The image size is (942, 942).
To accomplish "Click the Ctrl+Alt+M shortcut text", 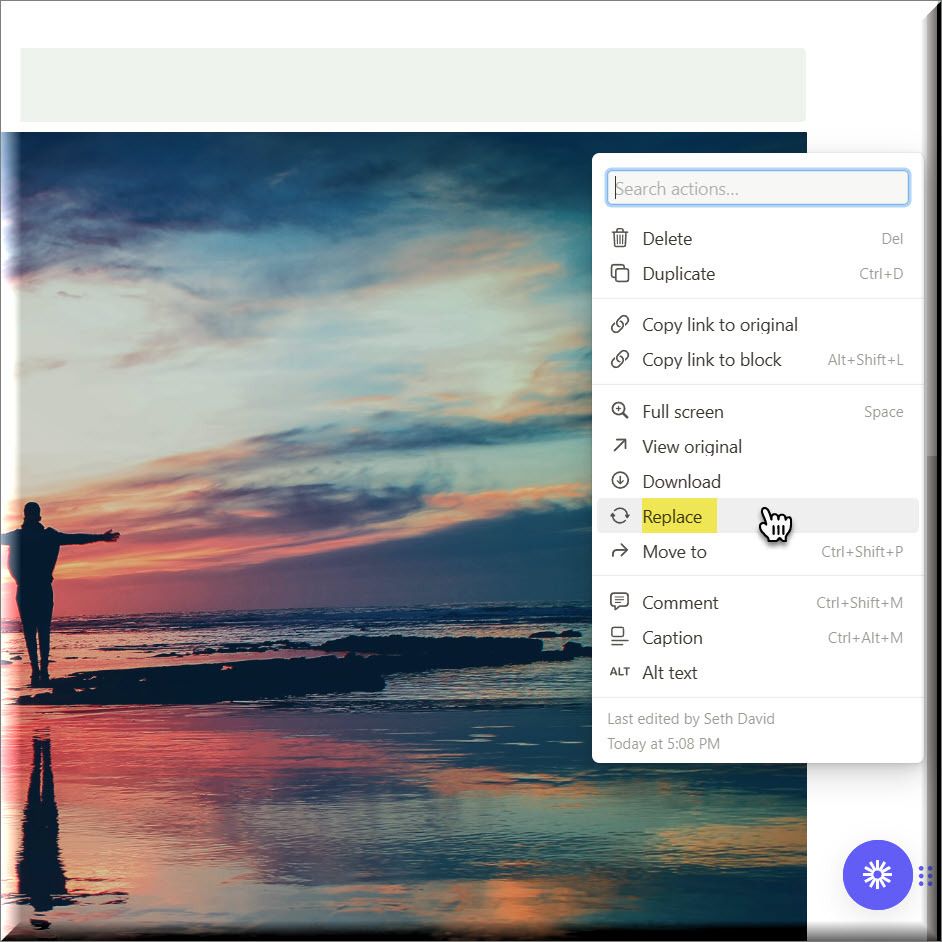I will click(x=865, y=637).
